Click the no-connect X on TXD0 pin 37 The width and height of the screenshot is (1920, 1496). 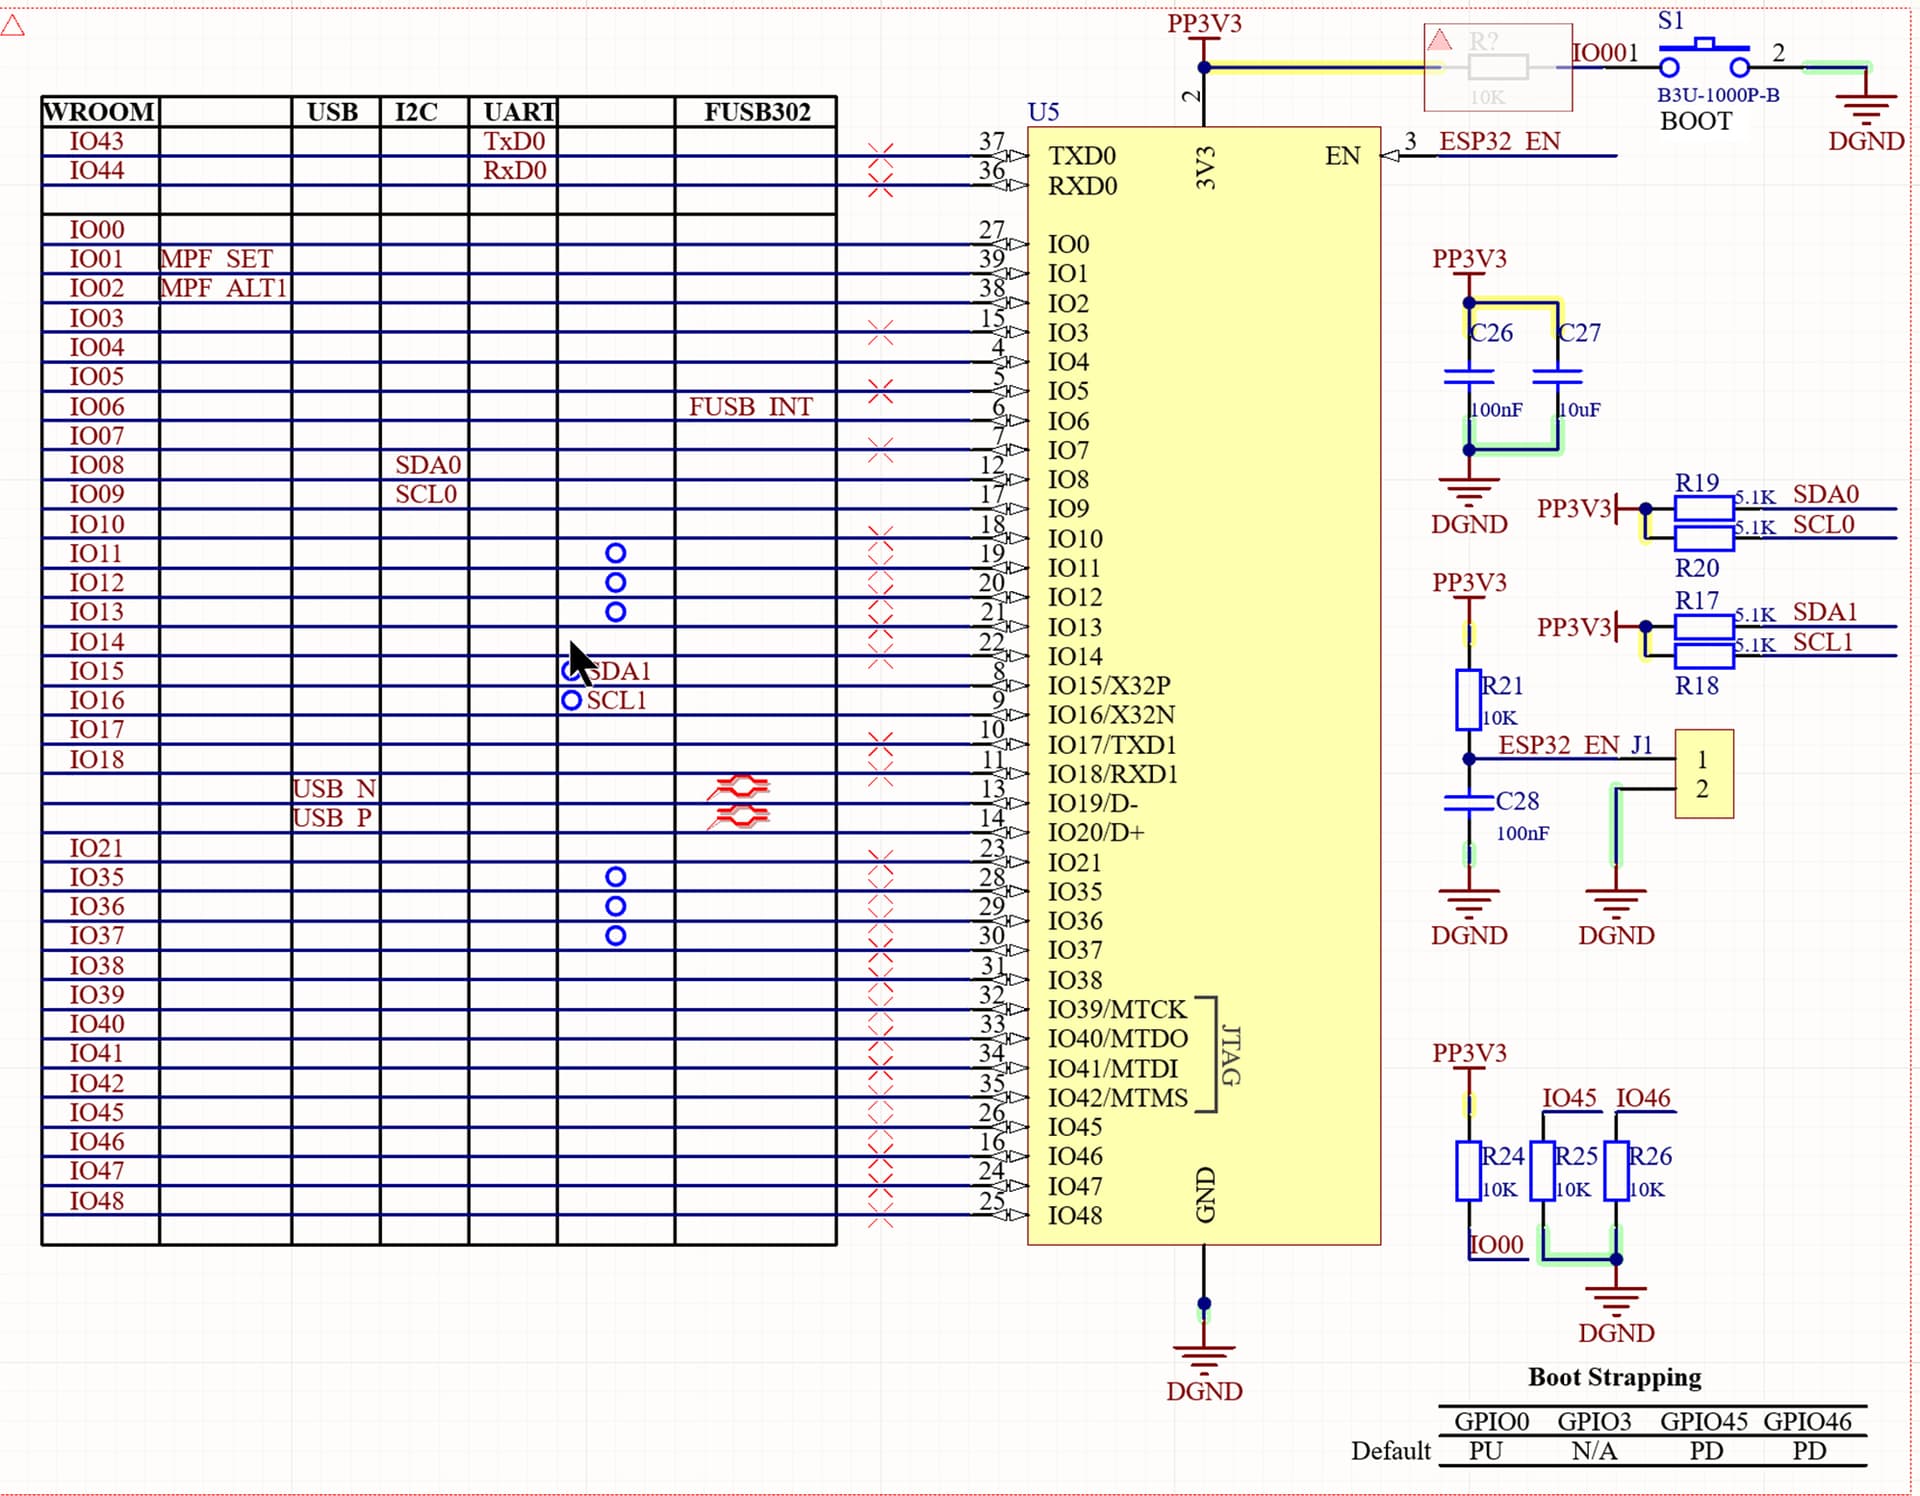click(x=880, y=155)
